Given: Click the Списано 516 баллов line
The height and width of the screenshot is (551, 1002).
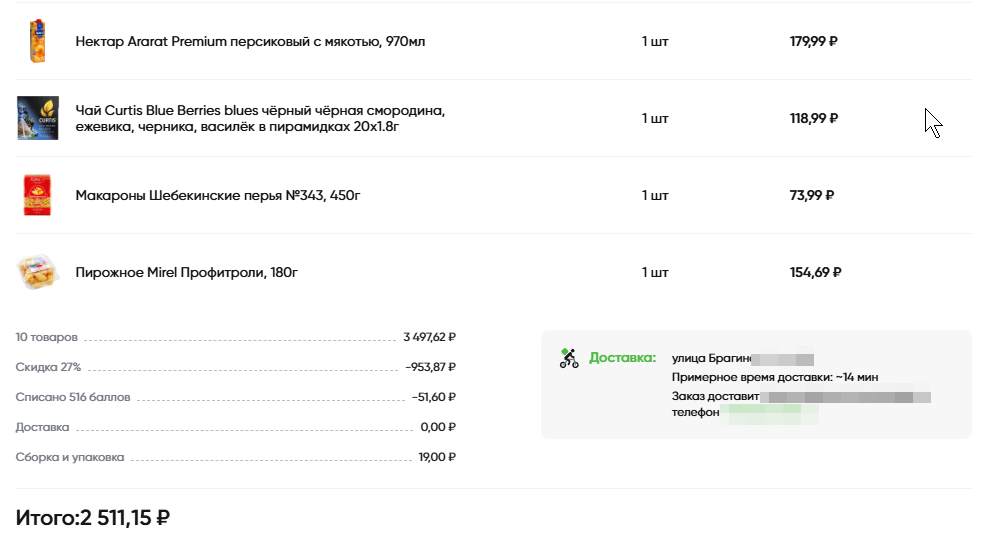Looking at the screenshot, I should 235,397.
